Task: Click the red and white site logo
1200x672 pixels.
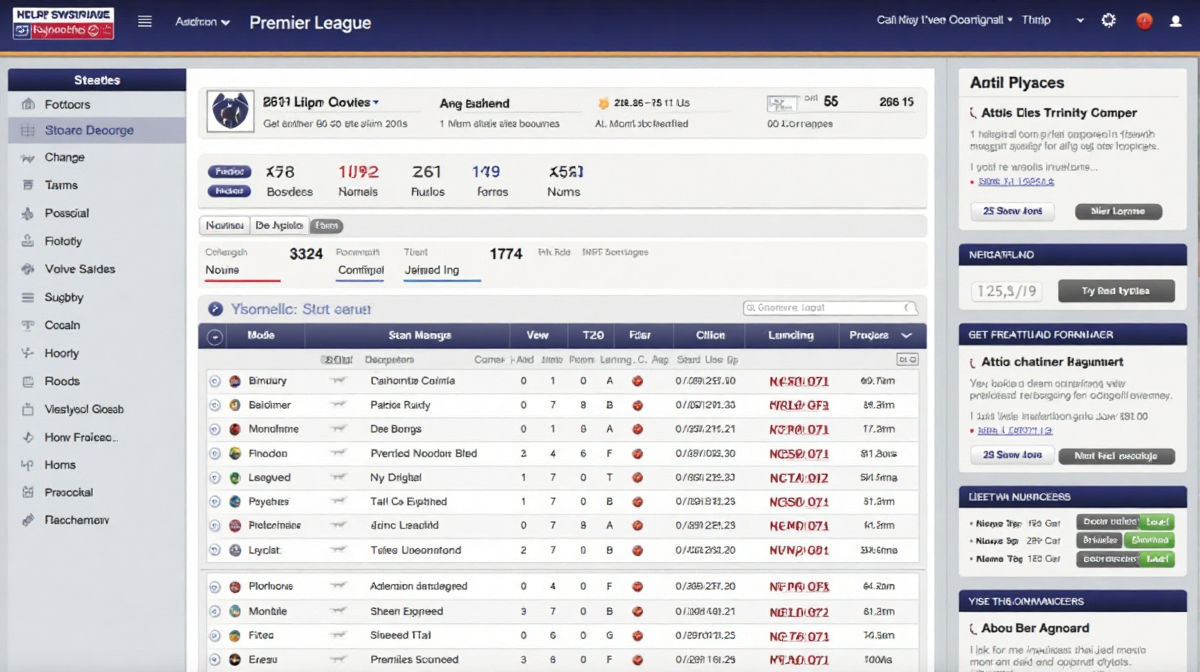Action: click(x=63, y=23)
